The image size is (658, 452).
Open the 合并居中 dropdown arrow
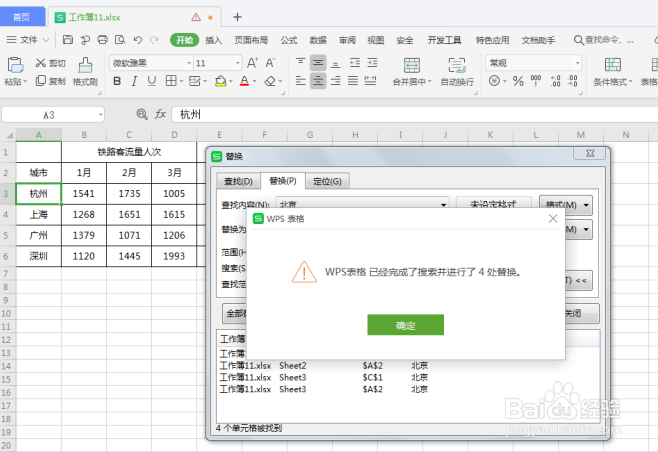[430, 81]
